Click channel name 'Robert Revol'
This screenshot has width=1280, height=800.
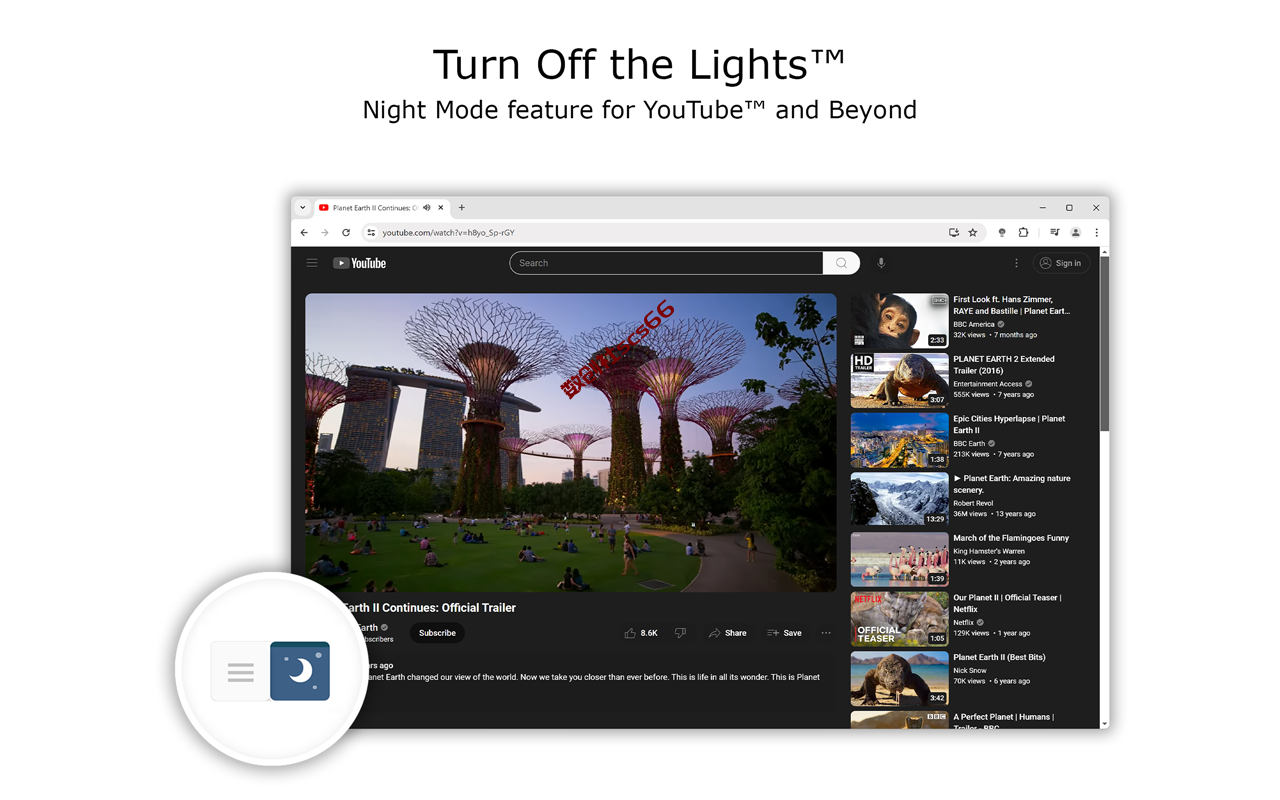pyautogui.click(x=973, y=503)
